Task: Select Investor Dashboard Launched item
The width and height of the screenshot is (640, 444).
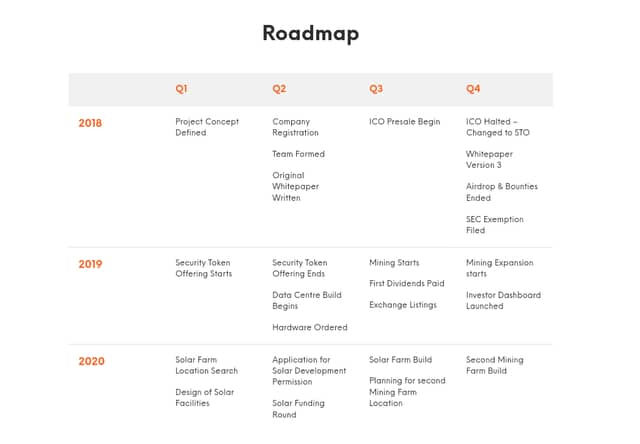Action: 503,300
